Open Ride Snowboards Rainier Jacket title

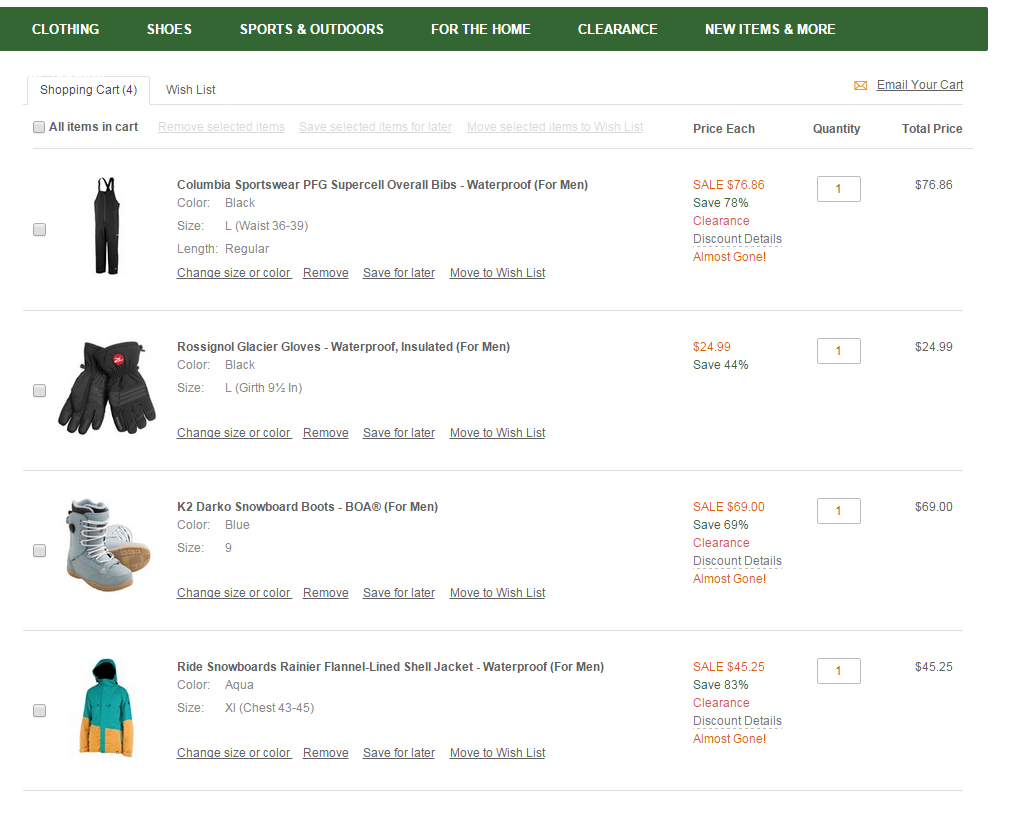point(390,667)
